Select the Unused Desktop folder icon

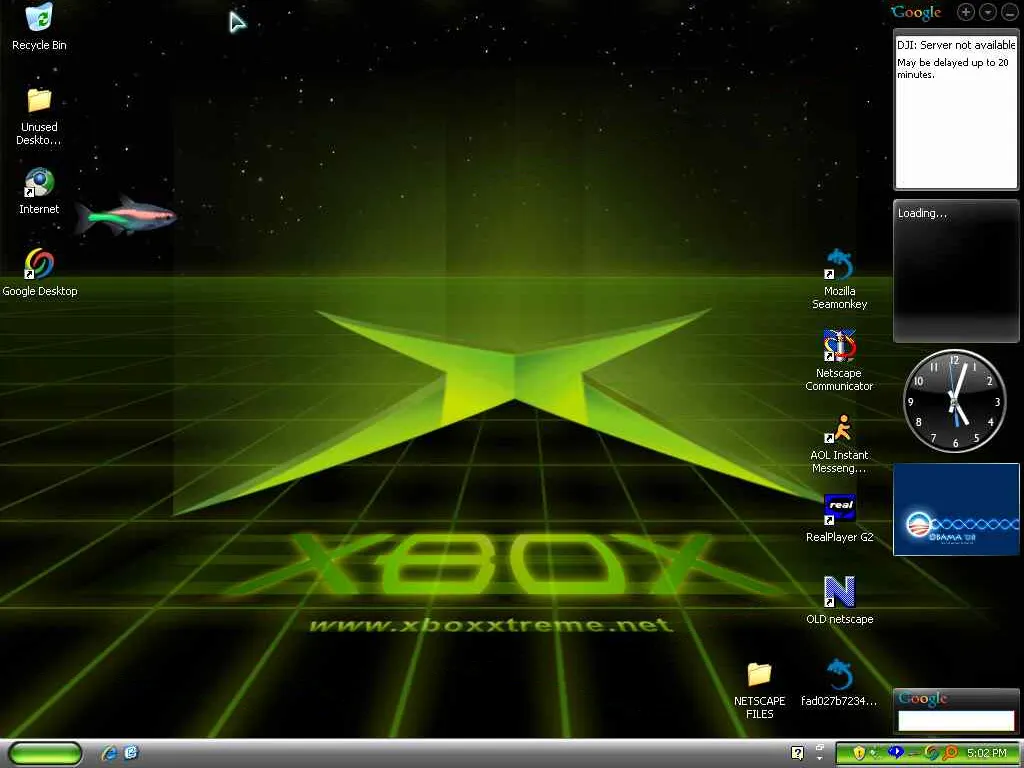point(39,116)
